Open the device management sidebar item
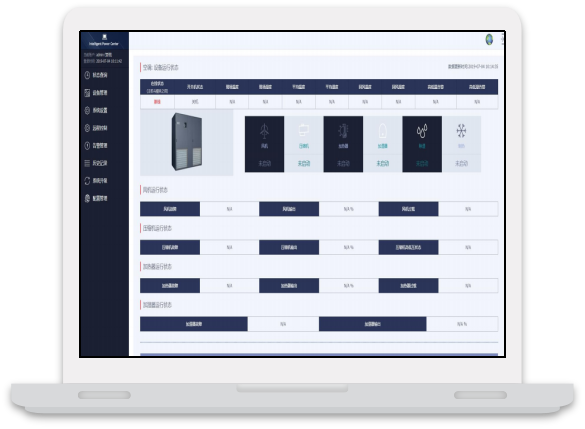Viewport: 585px width, 429px height. click(x=96, y=93)
